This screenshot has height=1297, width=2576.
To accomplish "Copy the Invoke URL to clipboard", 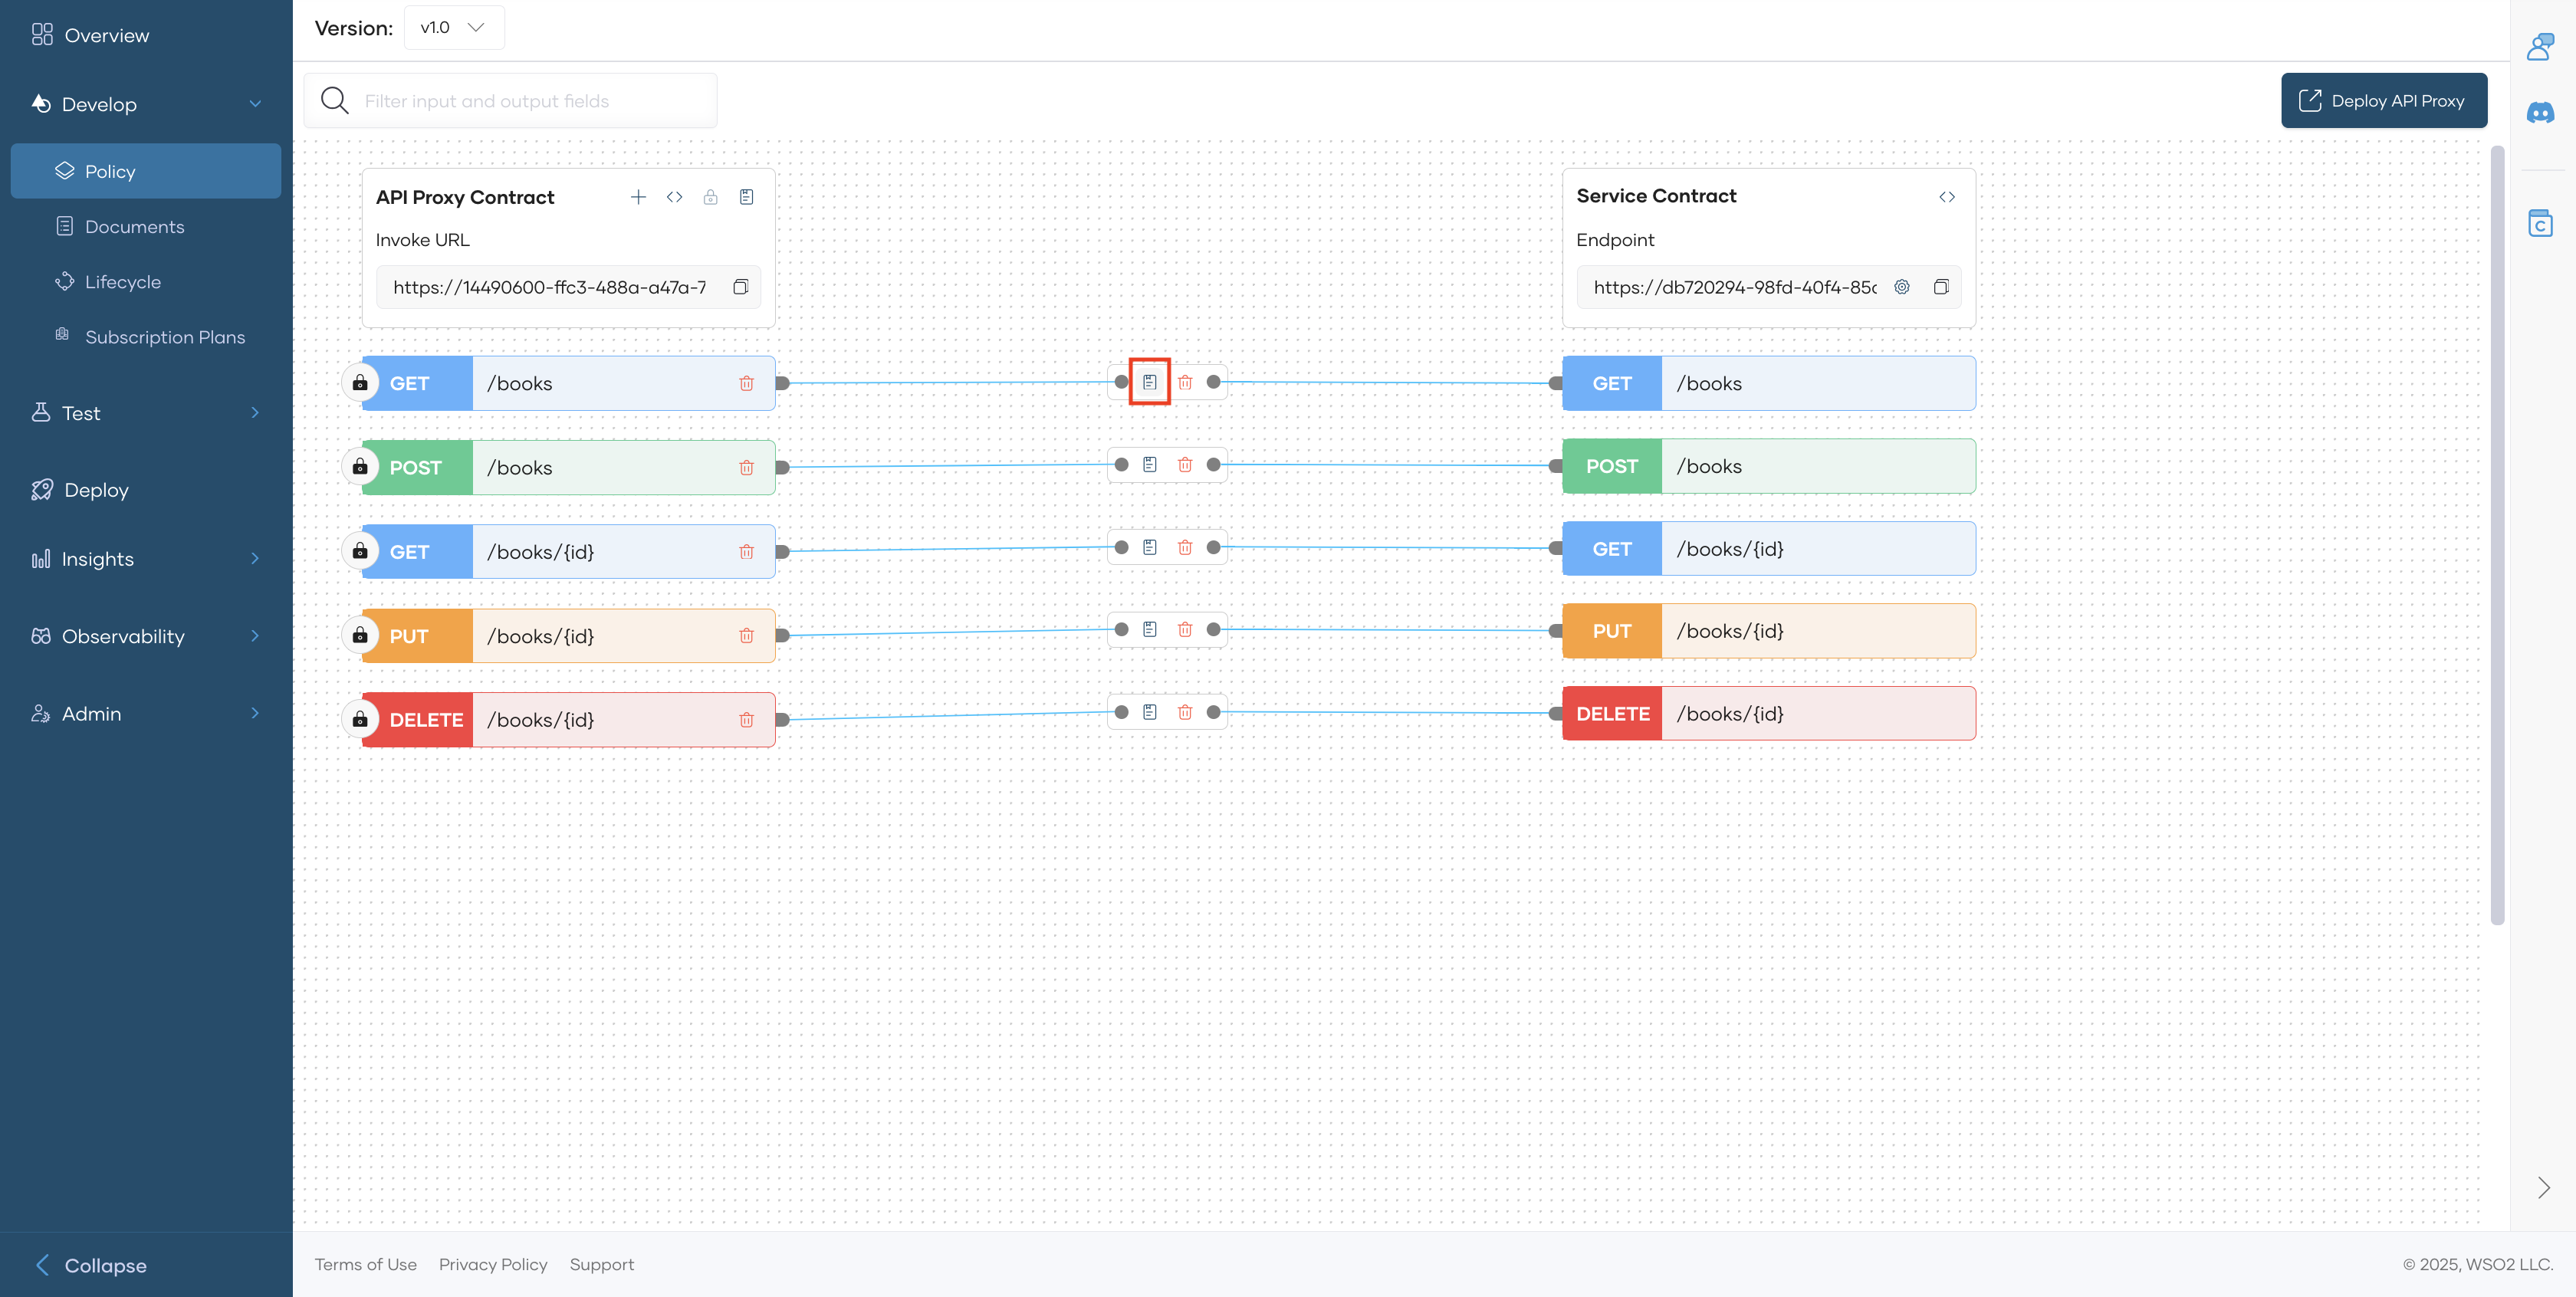I will 740,287.
